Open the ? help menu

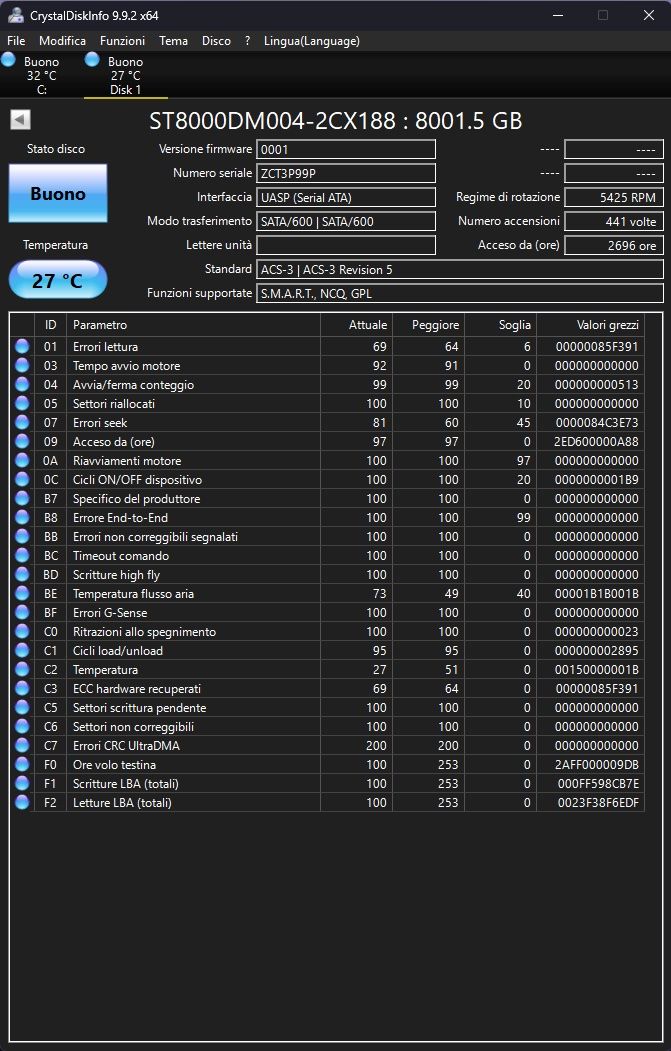247,41
